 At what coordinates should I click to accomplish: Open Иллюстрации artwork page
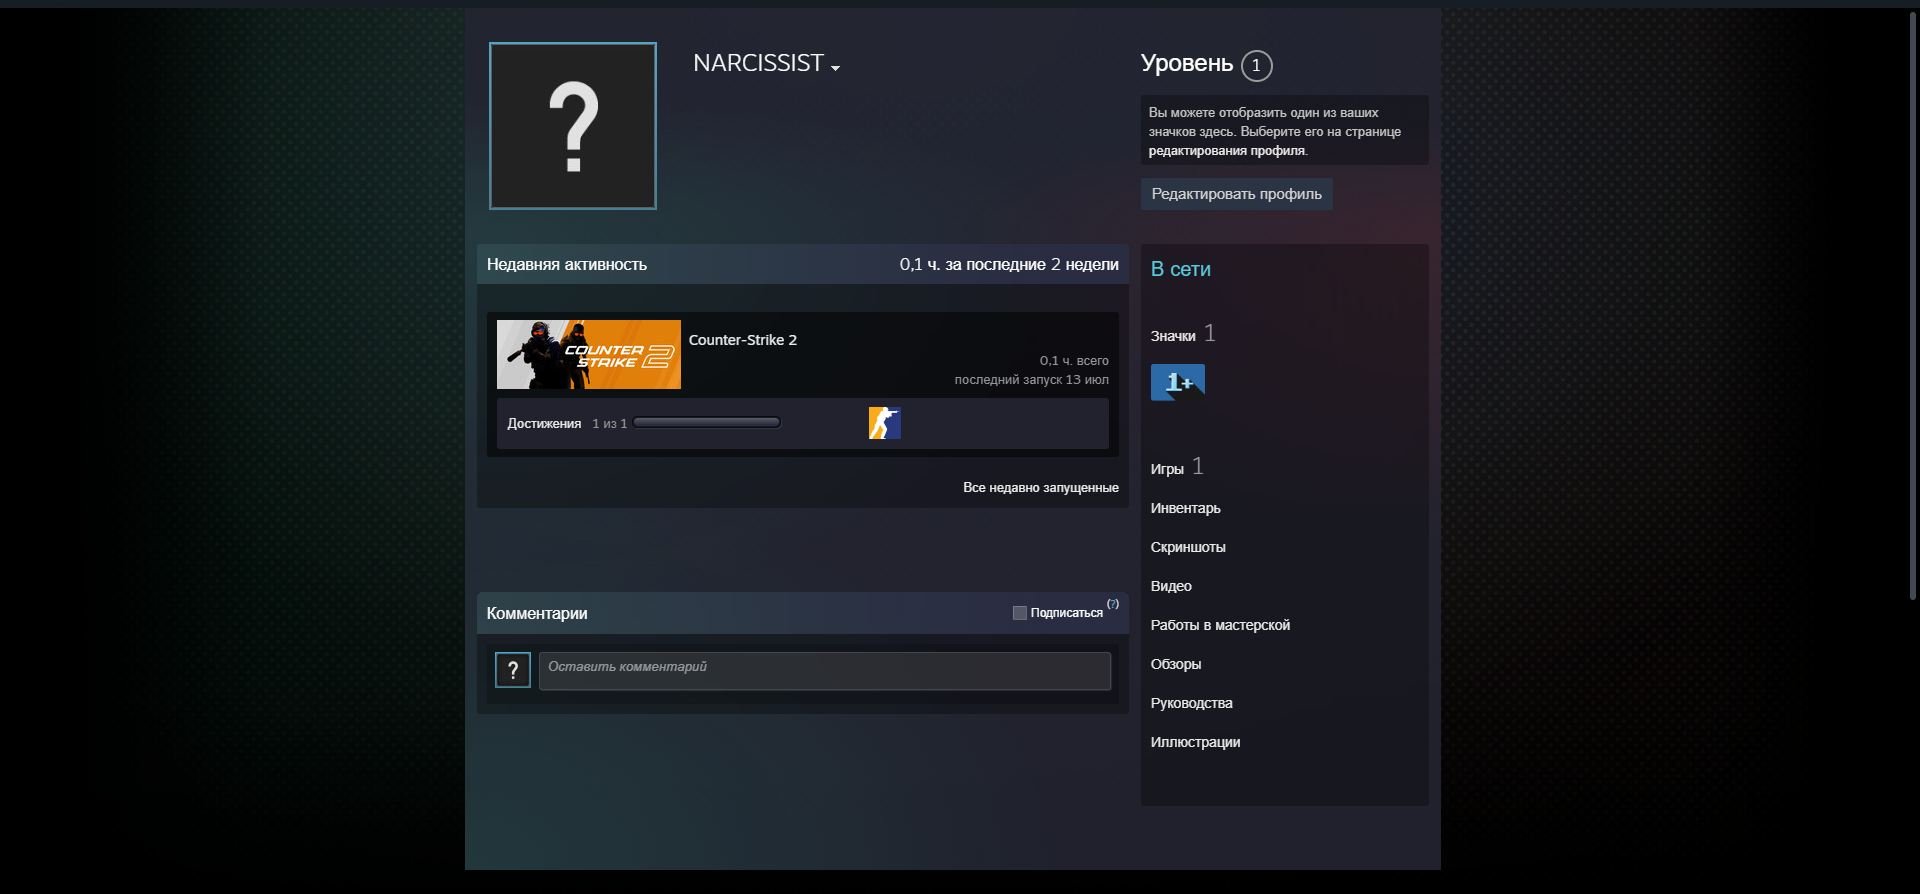(1196, 742)
